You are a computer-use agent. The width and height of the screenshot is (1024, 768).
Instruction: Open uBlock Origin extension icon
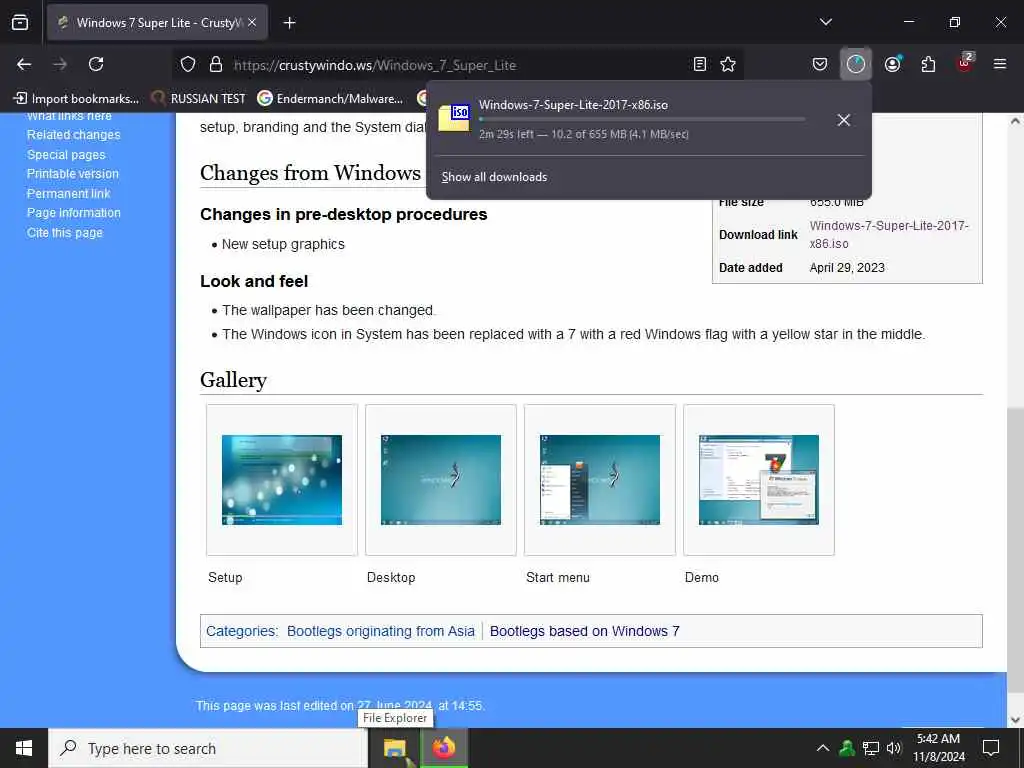pyautogui.click(x=965, y=63)
